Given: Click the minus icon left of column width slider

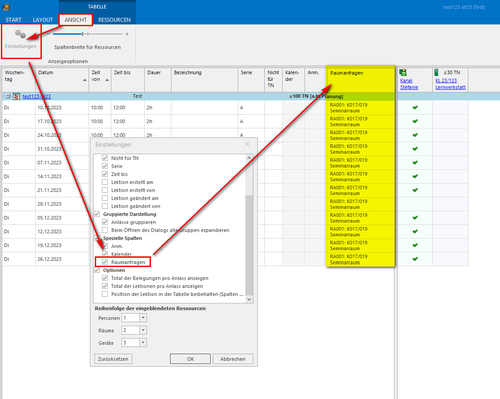Looking at the screenshot, I should pyautogui.click(x=48, y=34).
